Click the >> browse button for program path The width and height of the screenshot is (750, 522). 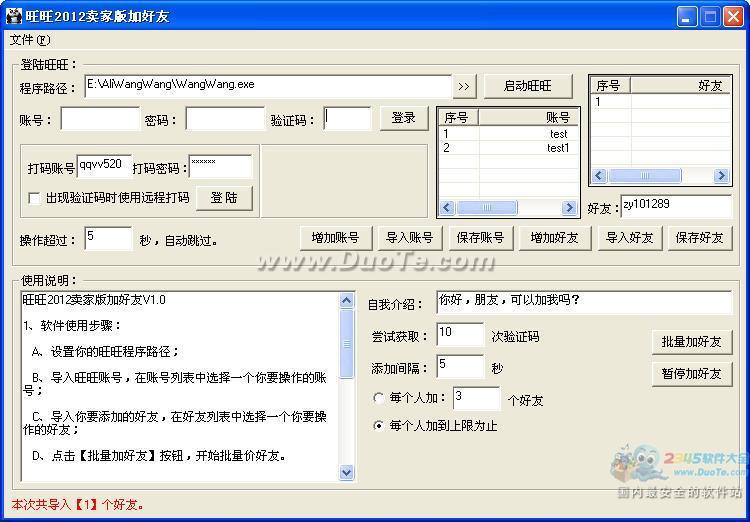(x=464, y=86)
